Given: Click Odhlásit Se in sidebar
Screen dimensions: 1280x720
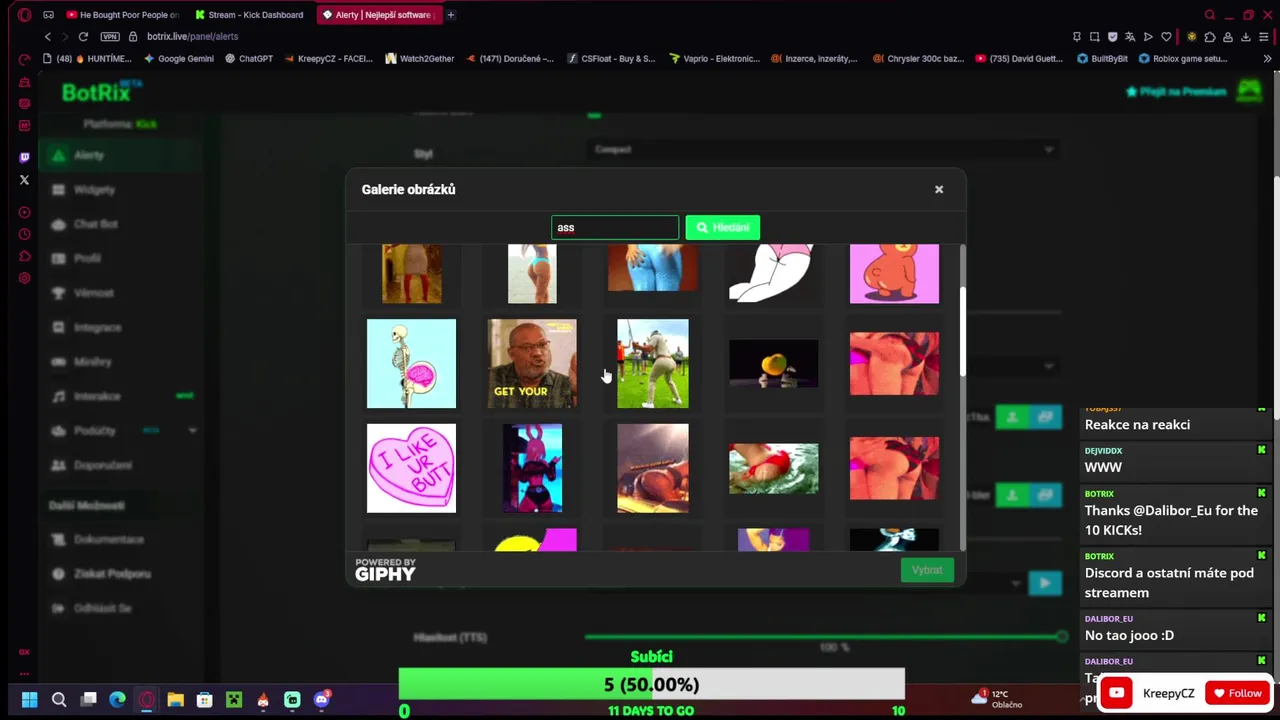Looking at the screenshot, I should click(x=101, y=608).
